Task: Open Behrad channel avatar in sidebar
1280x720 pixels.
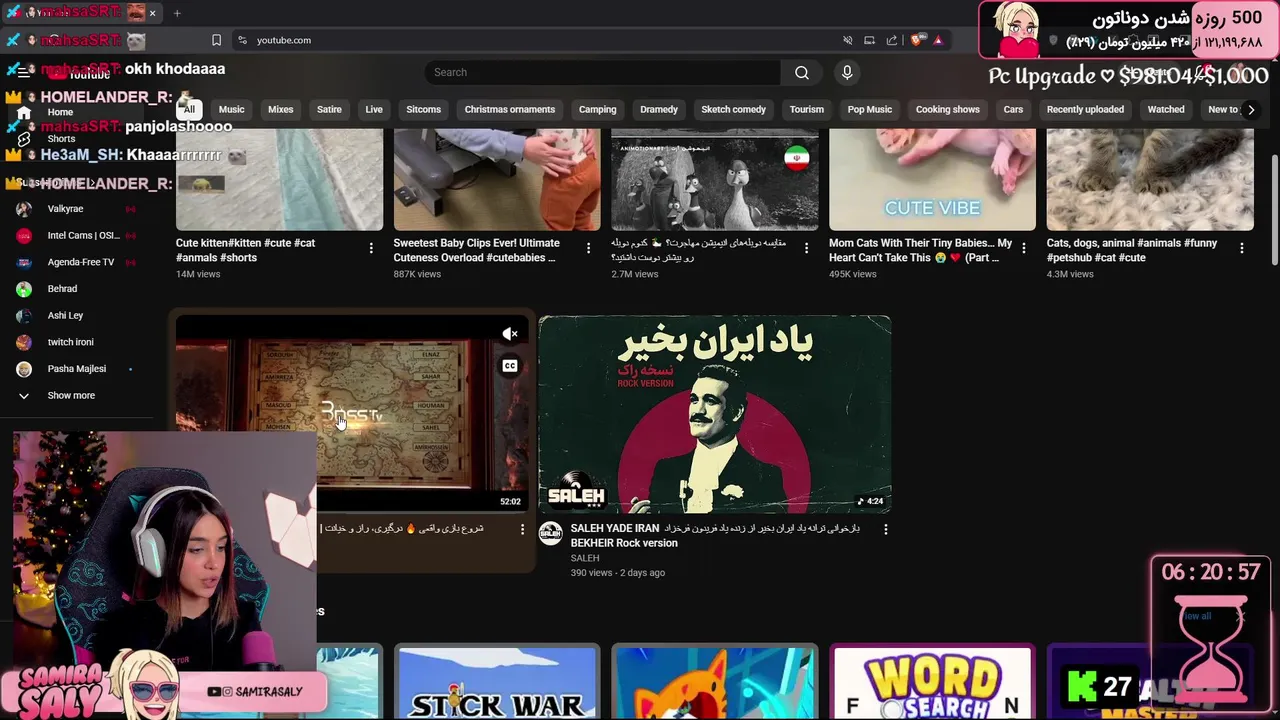Action: point(24,289)
